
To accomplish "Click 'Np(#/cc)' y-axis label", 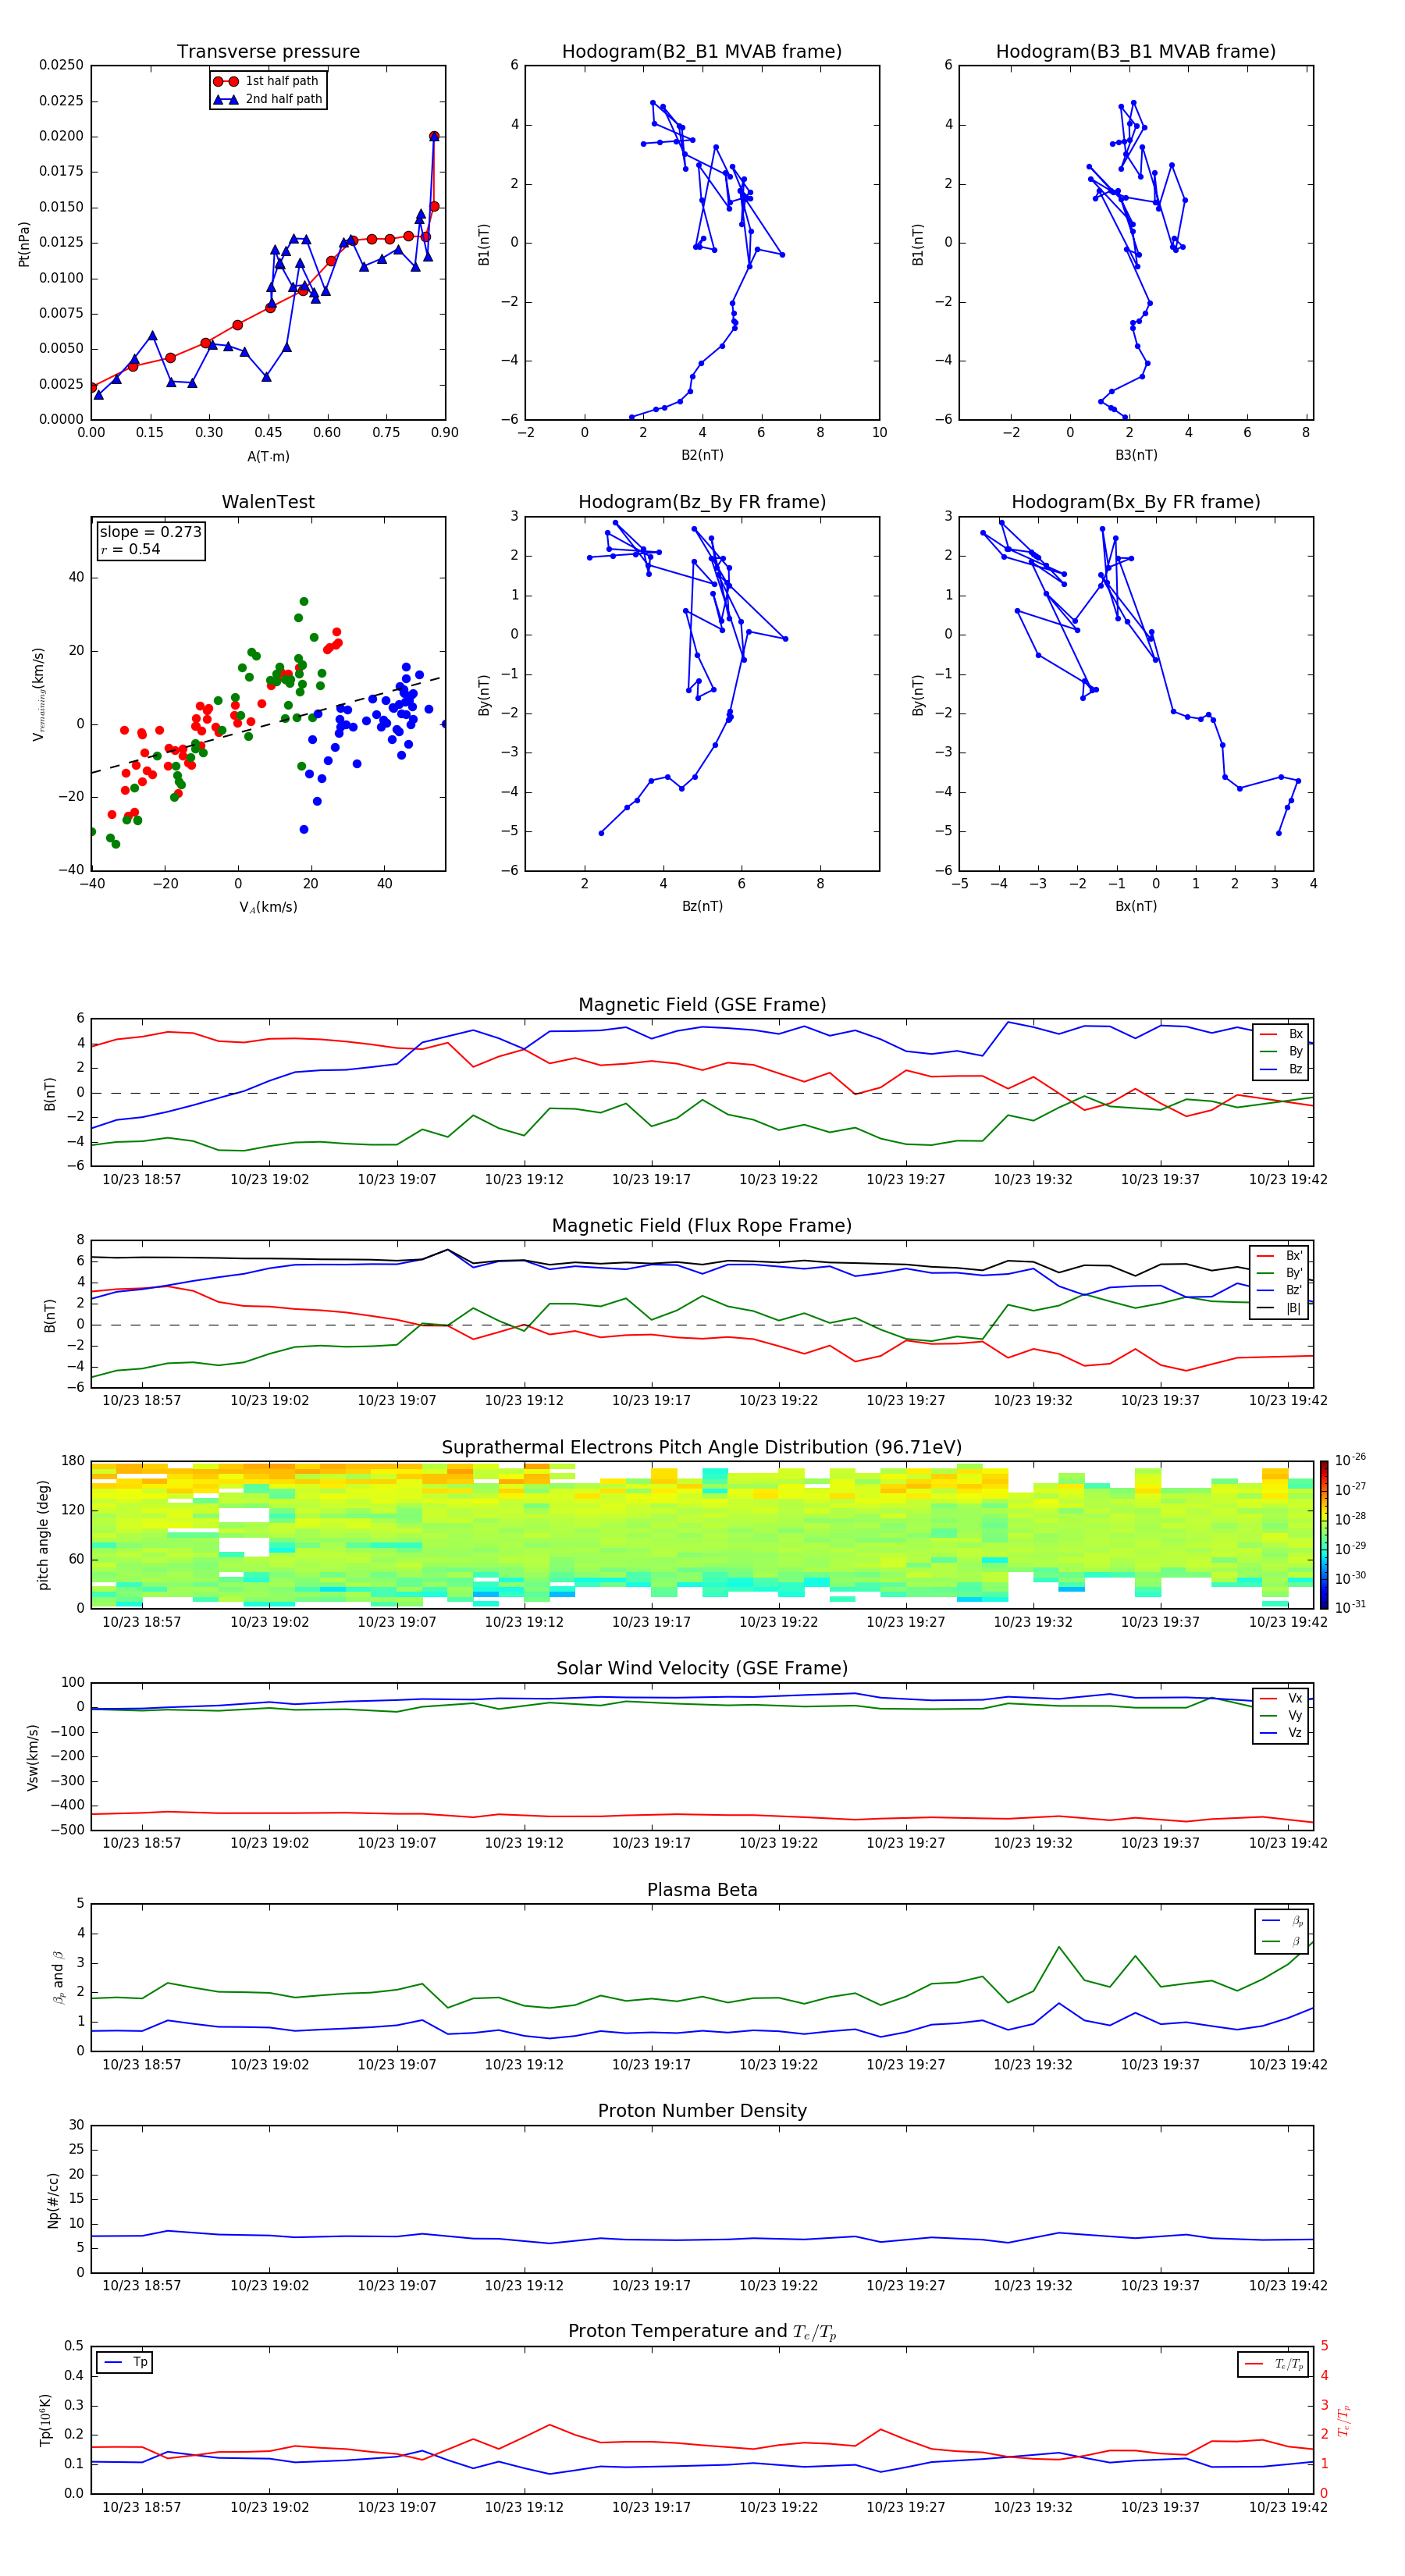I will coord(53,2200).
